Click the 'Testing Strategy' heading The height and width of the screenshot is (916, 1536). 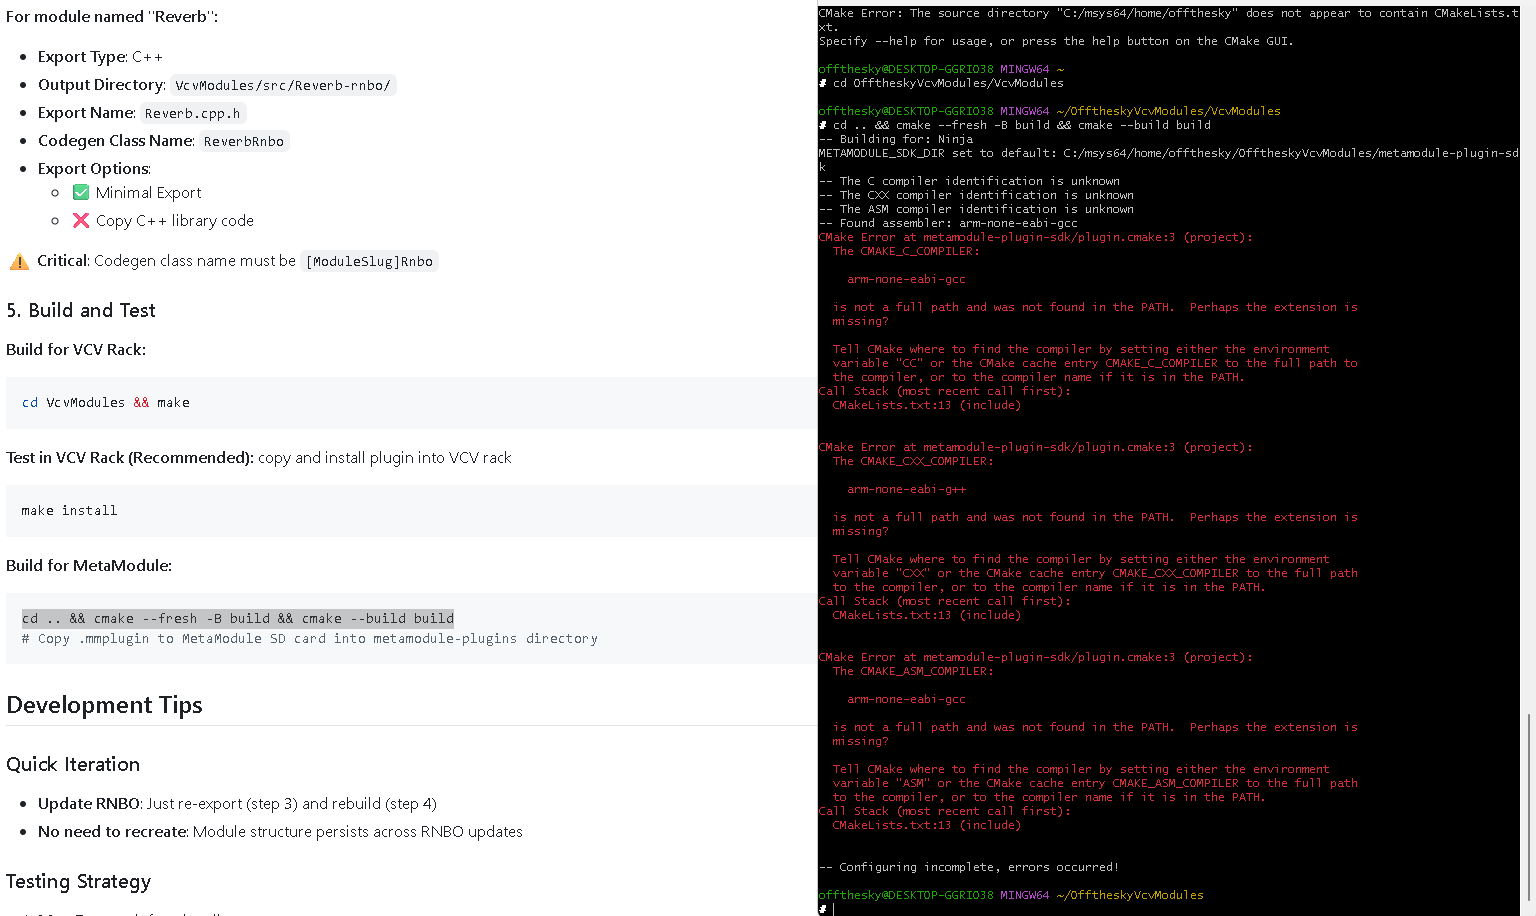coord(78,881)
